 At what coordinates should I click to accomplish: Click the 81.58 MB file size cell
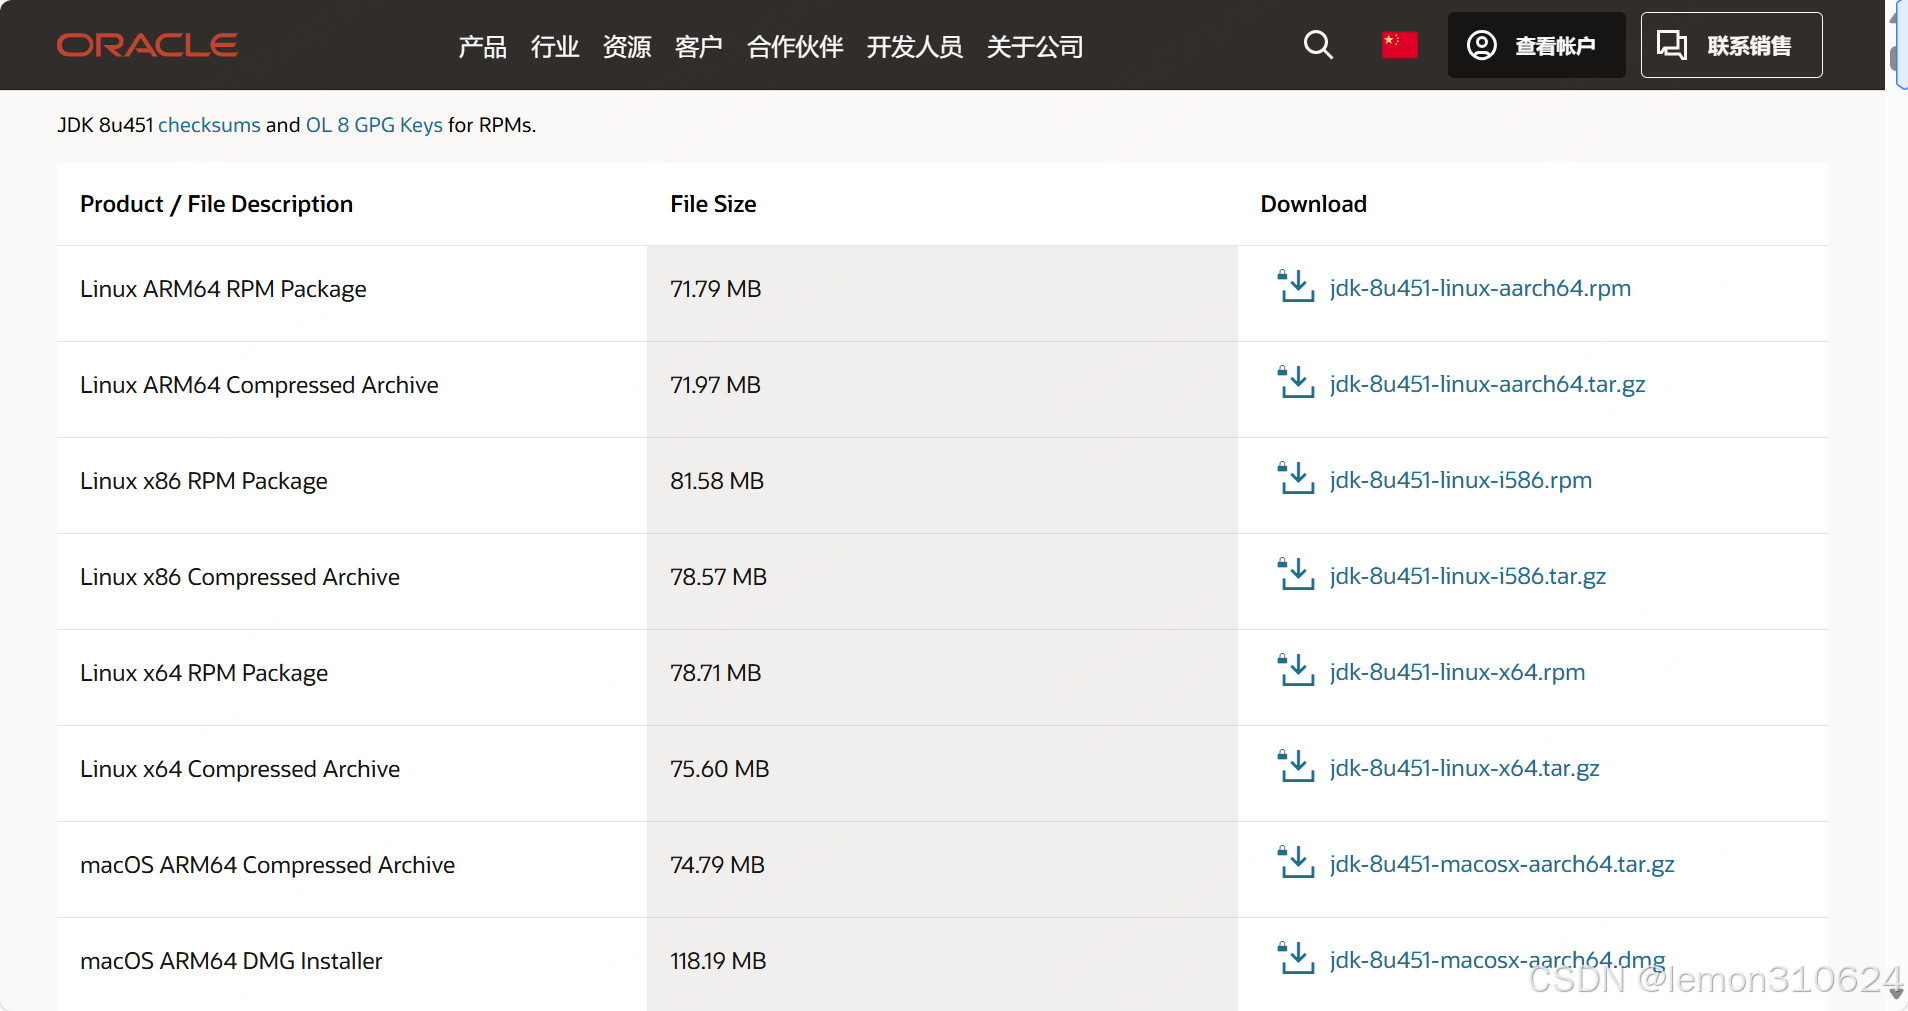click(x=942, y=485)
